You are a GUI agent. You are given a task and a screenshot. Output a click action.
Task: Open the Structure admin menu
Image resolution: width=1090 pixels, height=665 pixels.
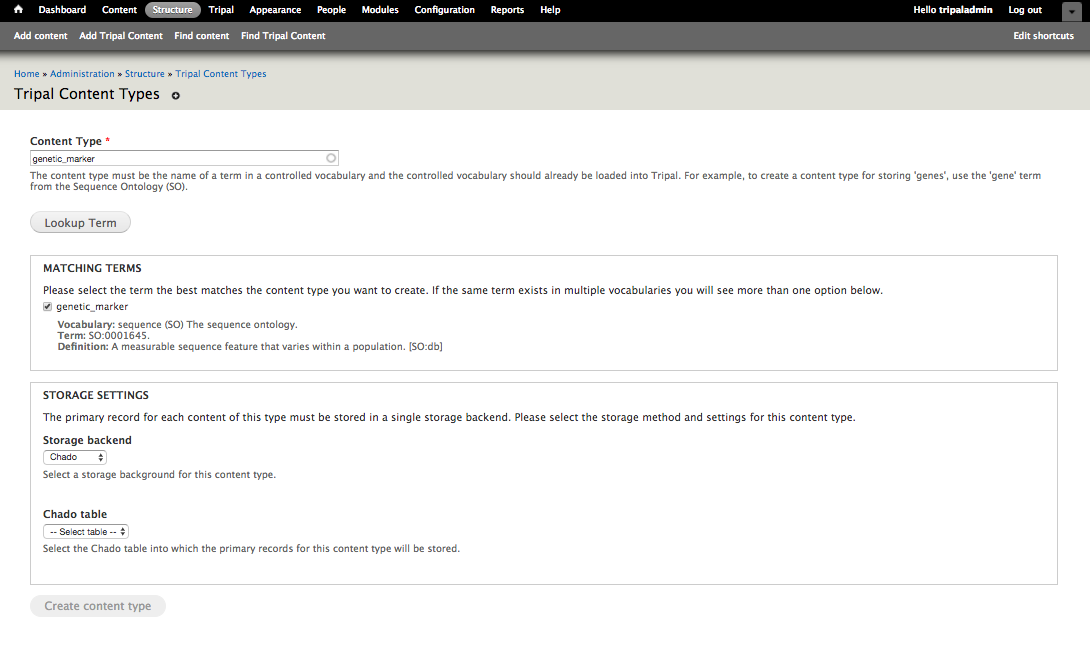click(172, 10)
